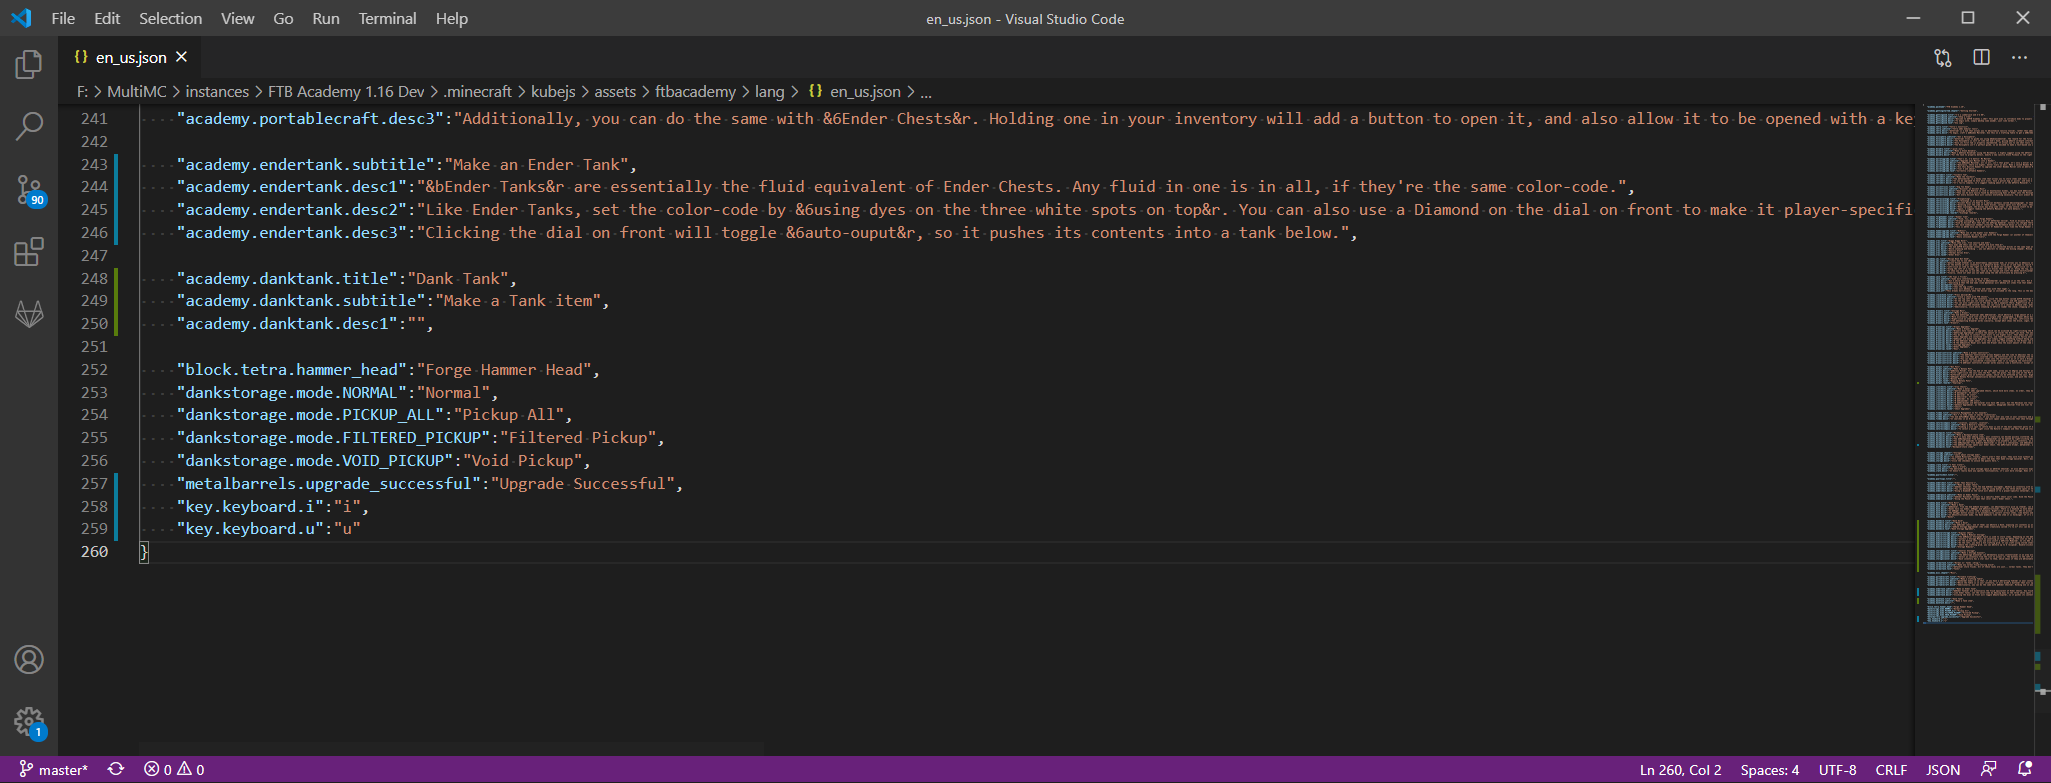The image size is (2051, 783).
Task: Click the "Dank Tank" string value
Action: (462, 278)
